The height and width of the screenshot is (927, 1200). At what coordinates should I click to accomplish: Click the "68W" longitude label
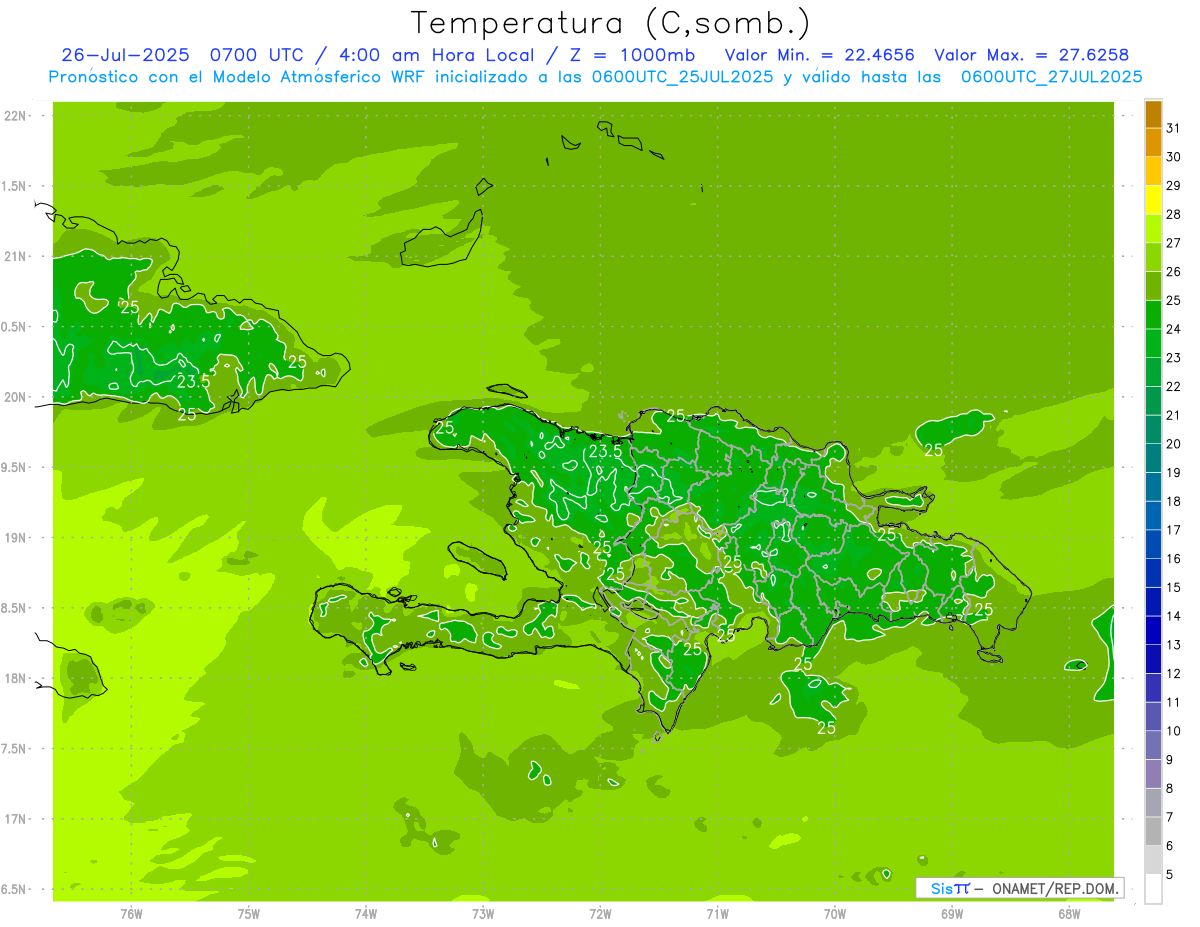1069,914
